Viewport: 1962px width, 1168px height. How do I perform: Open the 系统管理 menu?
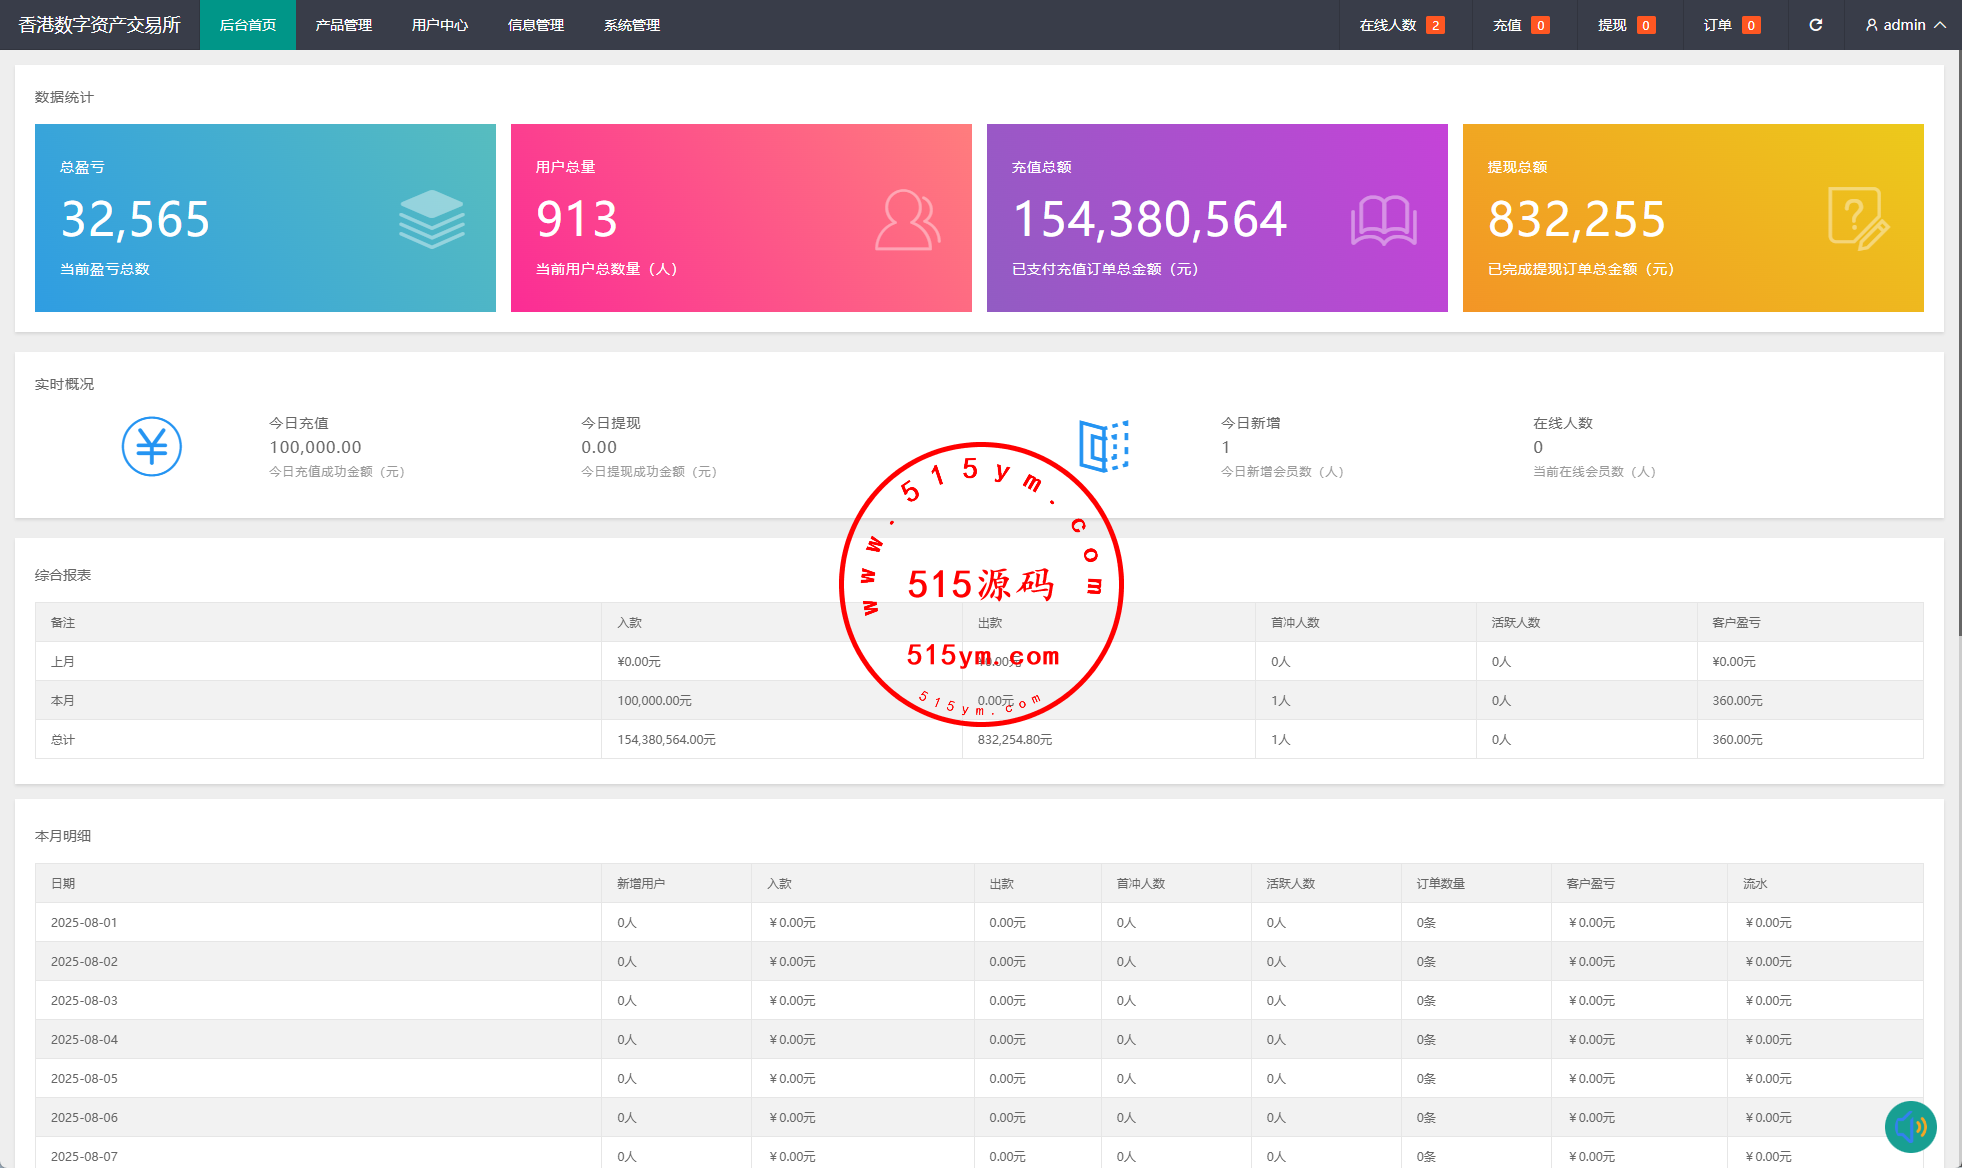click(x=631, y=25)
